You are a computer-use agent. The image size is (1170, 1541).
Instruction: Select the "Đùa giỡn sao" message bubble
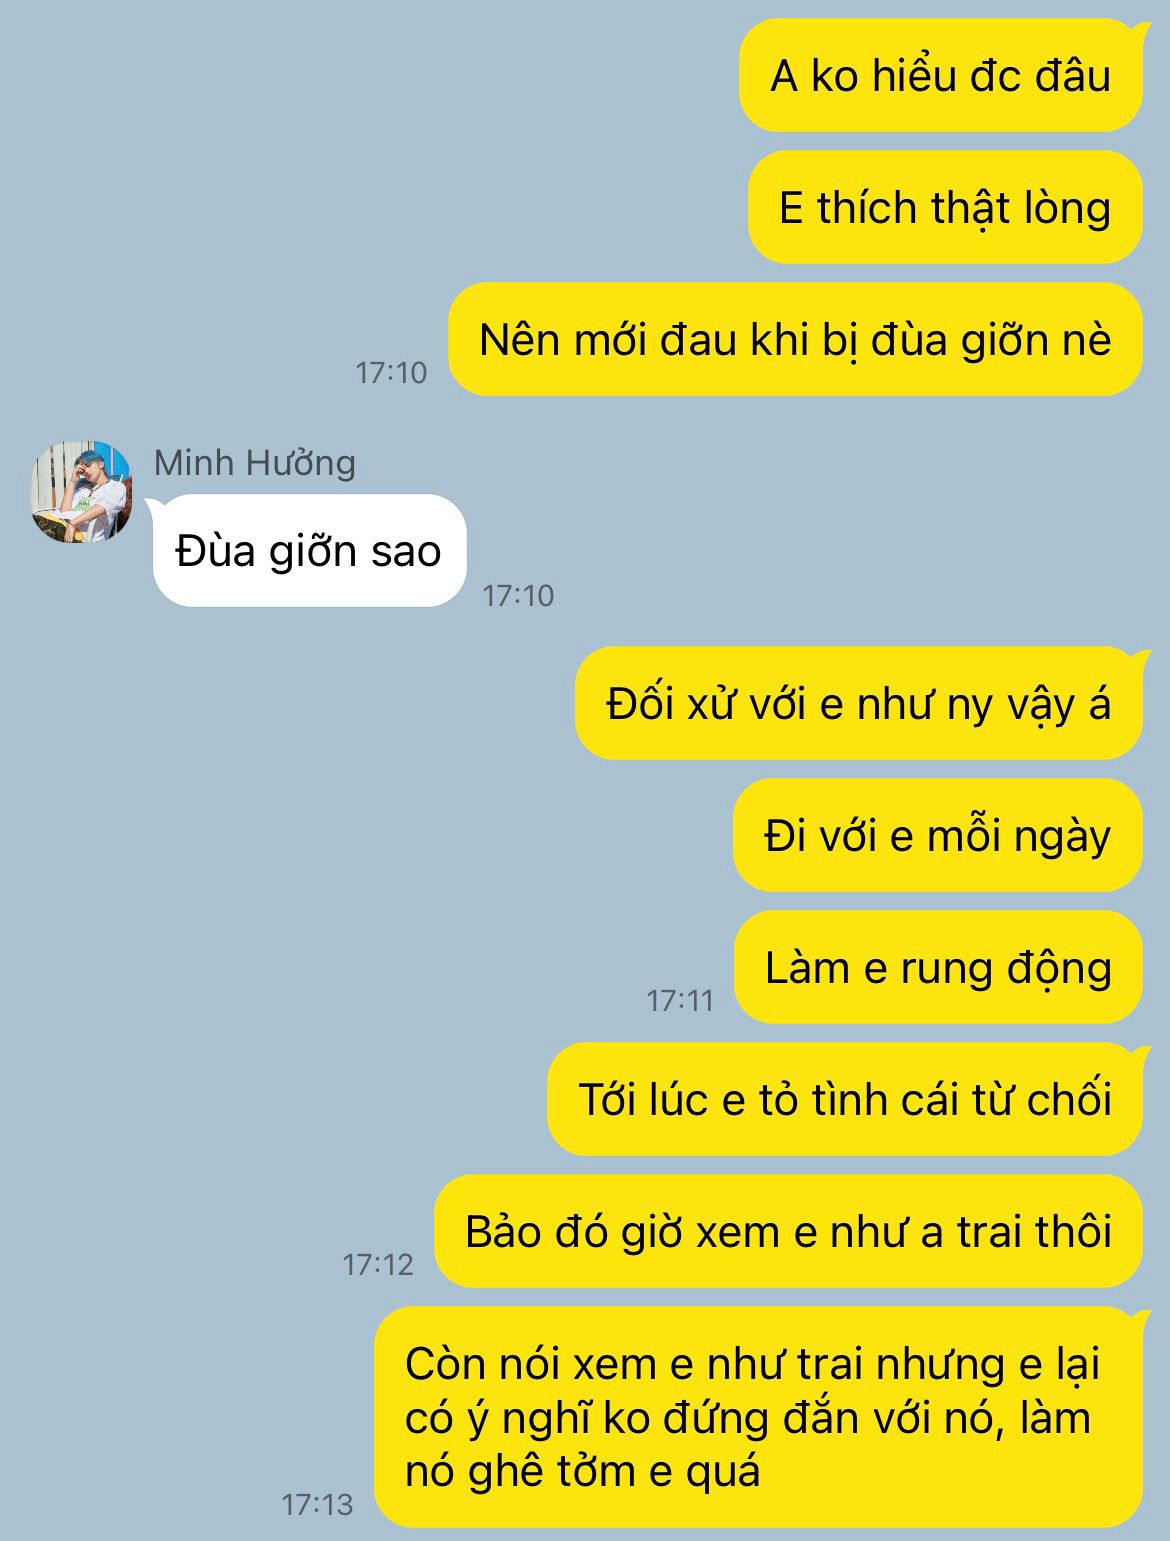309,551
